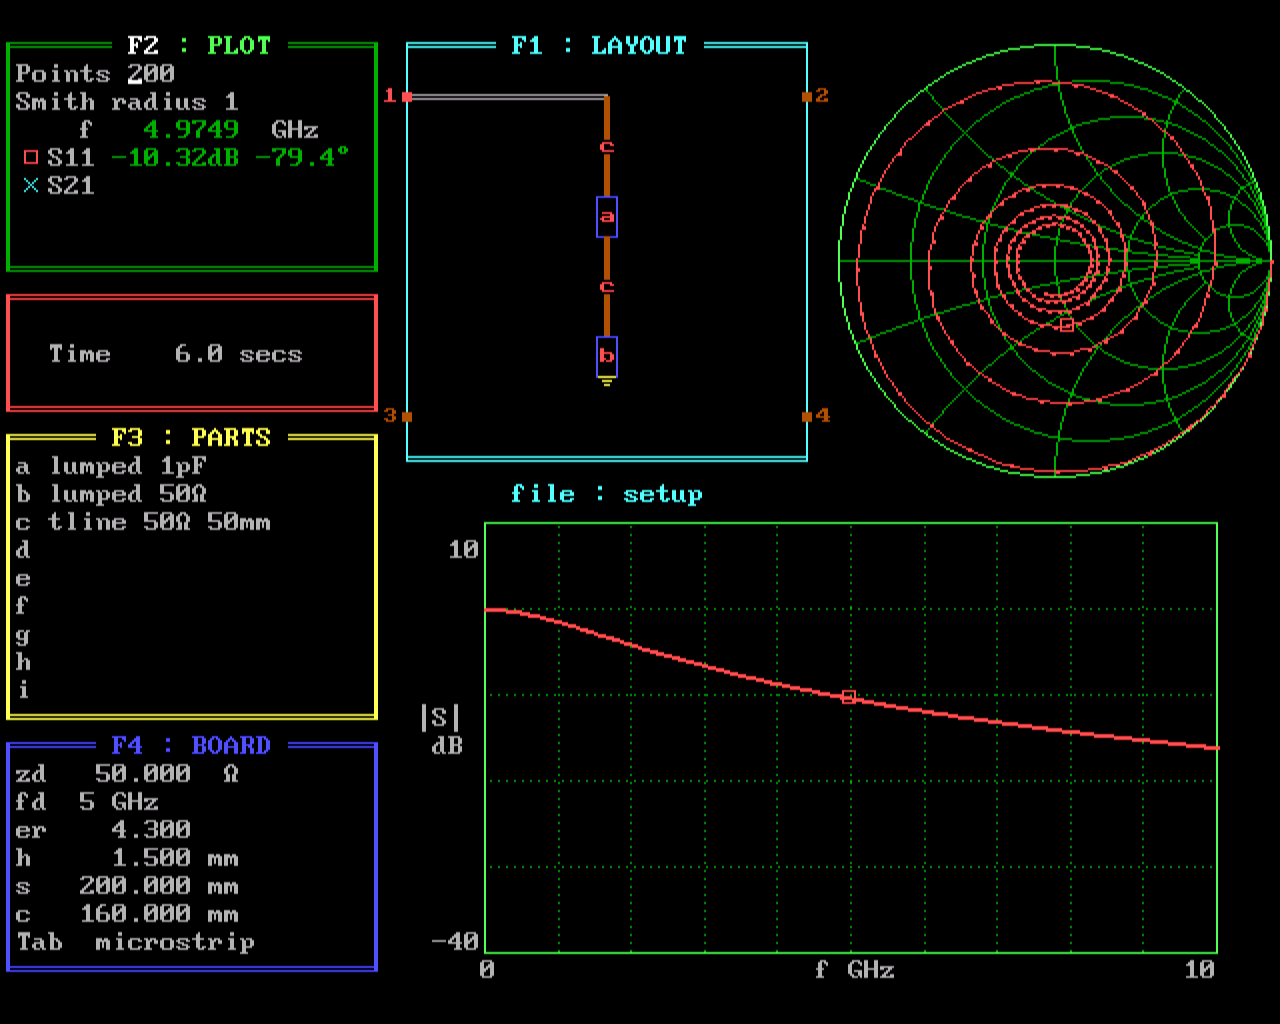Select empty part slot f
The width and height of the screenshot is (1280, 1024).
tap(23, 606)
